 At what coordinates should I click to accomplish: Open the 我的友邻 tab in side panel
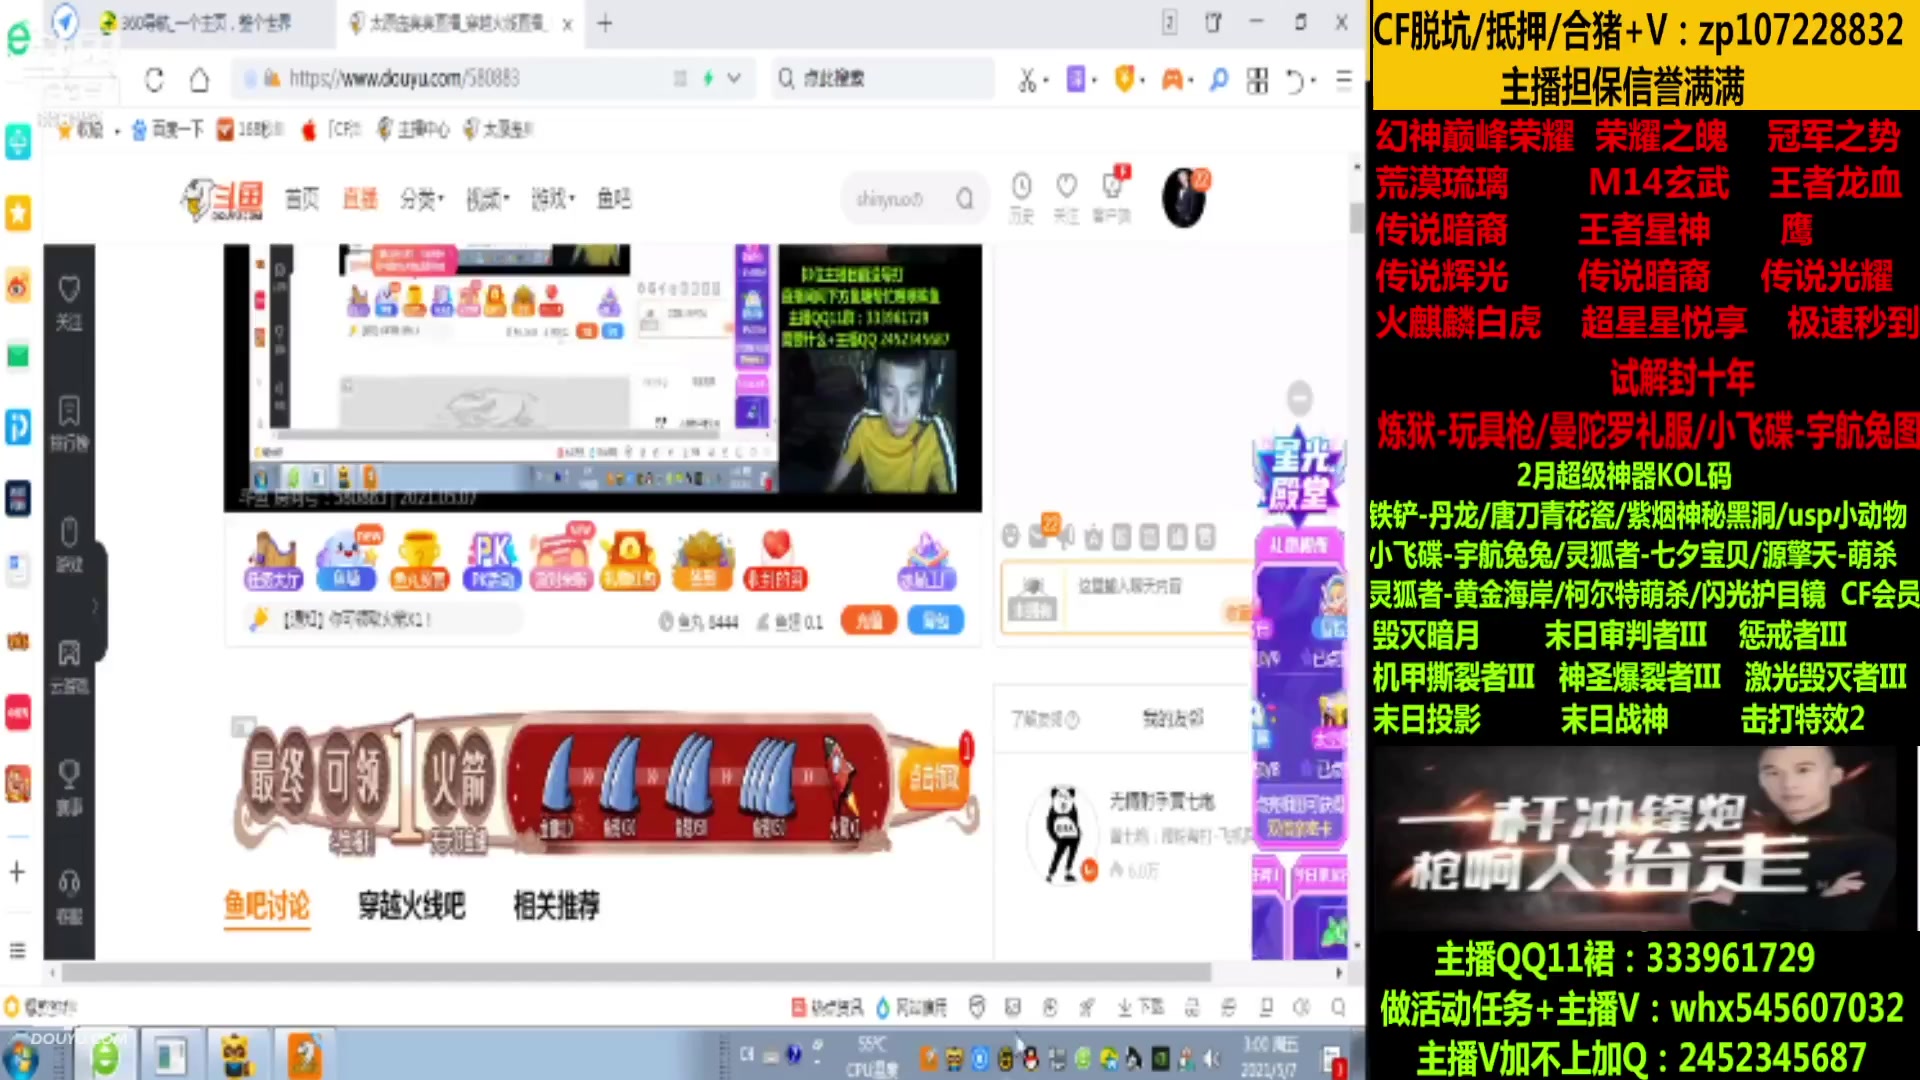point(1173,718)
